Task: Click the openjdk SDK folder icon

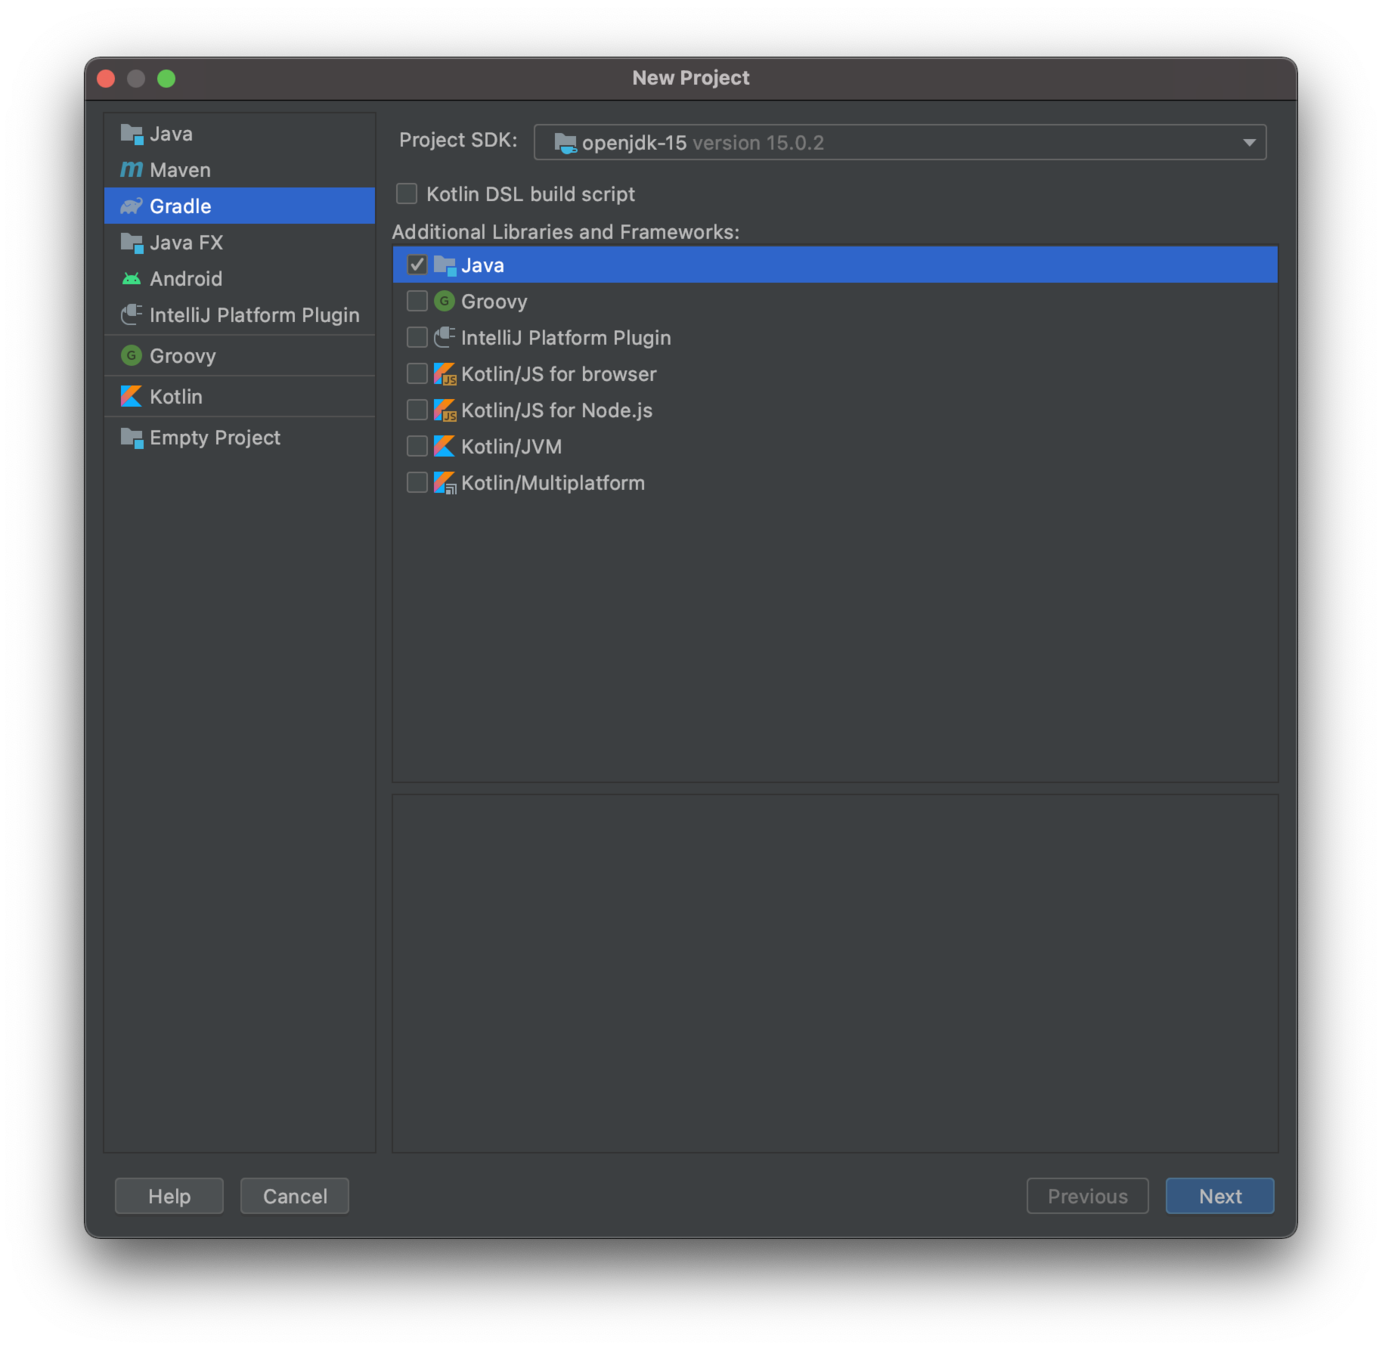Action: point(565,143)
